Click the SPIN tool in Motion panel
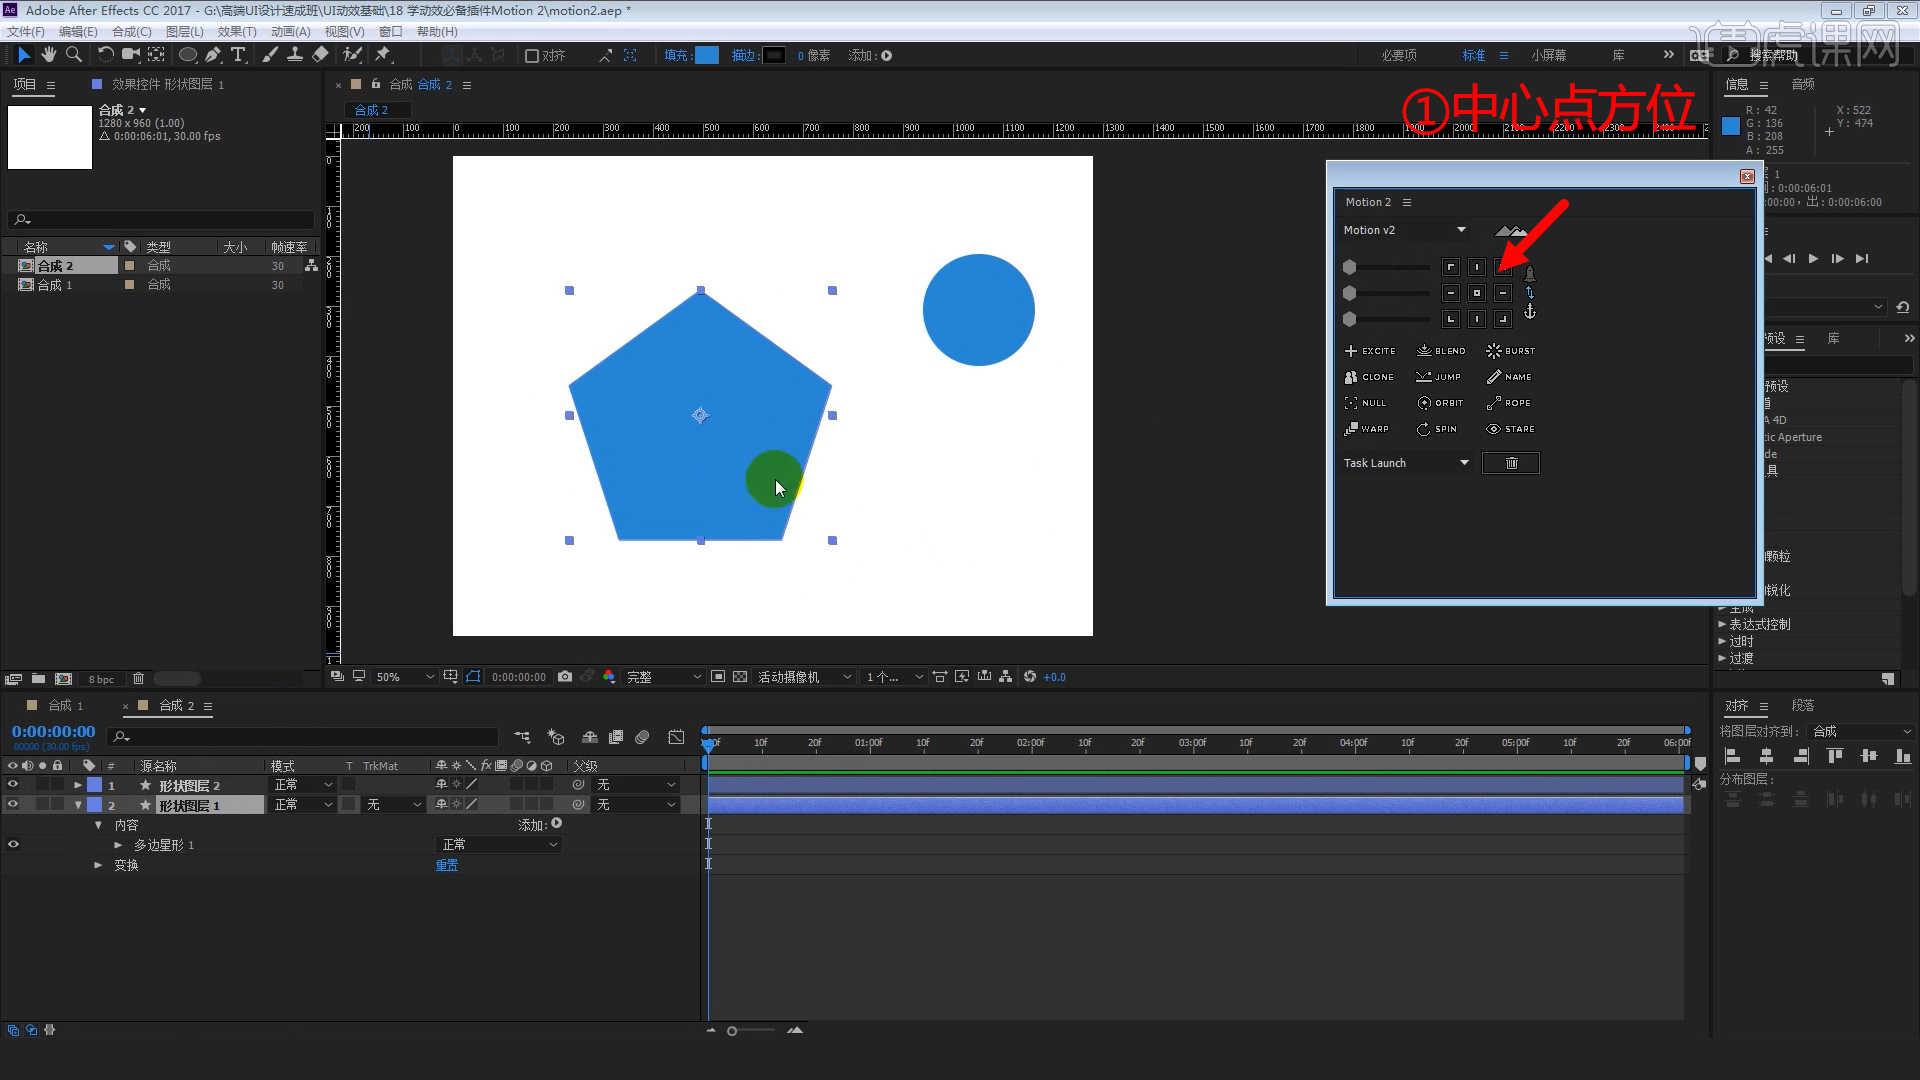Viewport: 1920px width, 1080px height. 1437,429
